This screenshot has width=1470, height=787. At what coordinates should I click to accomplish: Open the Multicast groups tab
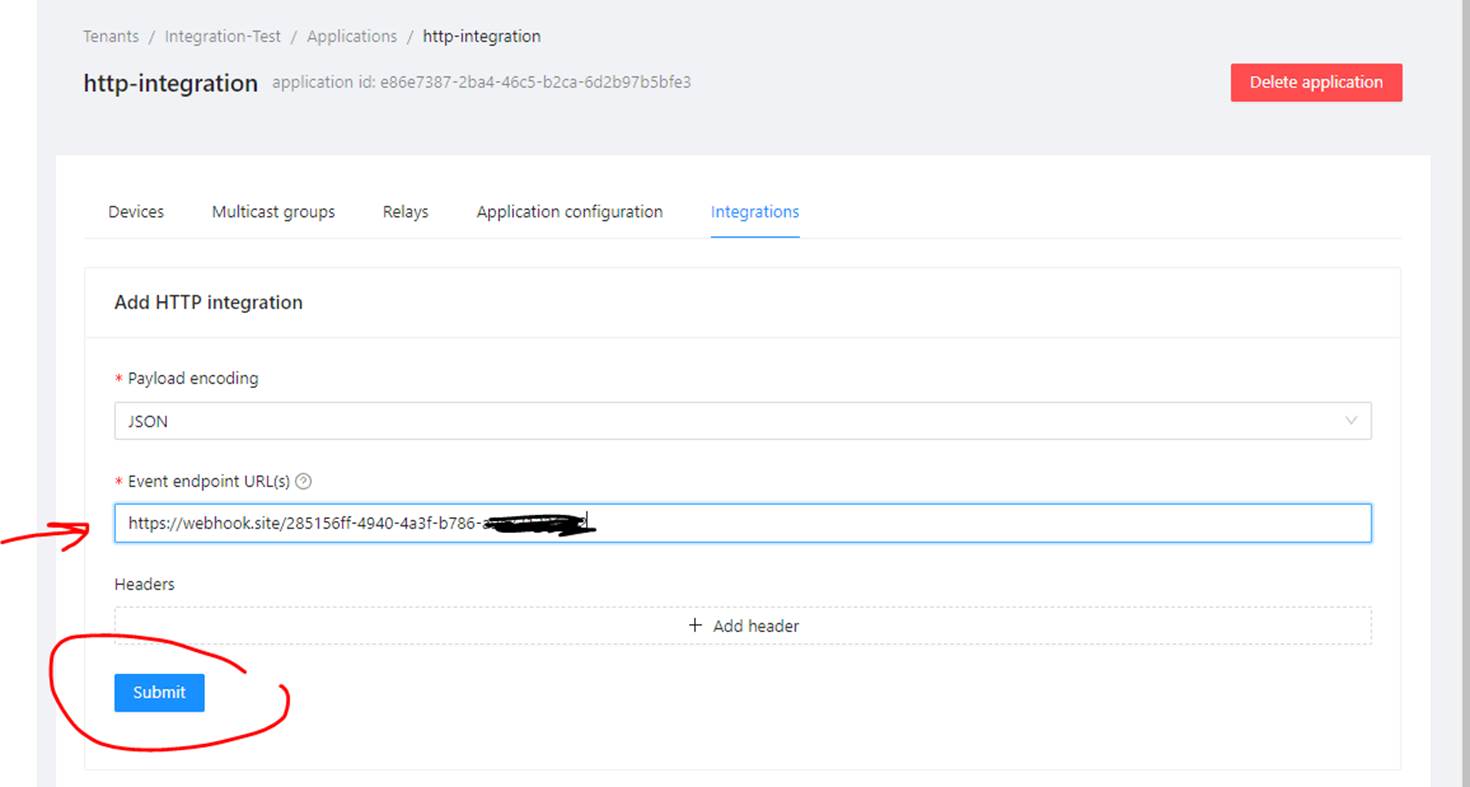[273, 212]
